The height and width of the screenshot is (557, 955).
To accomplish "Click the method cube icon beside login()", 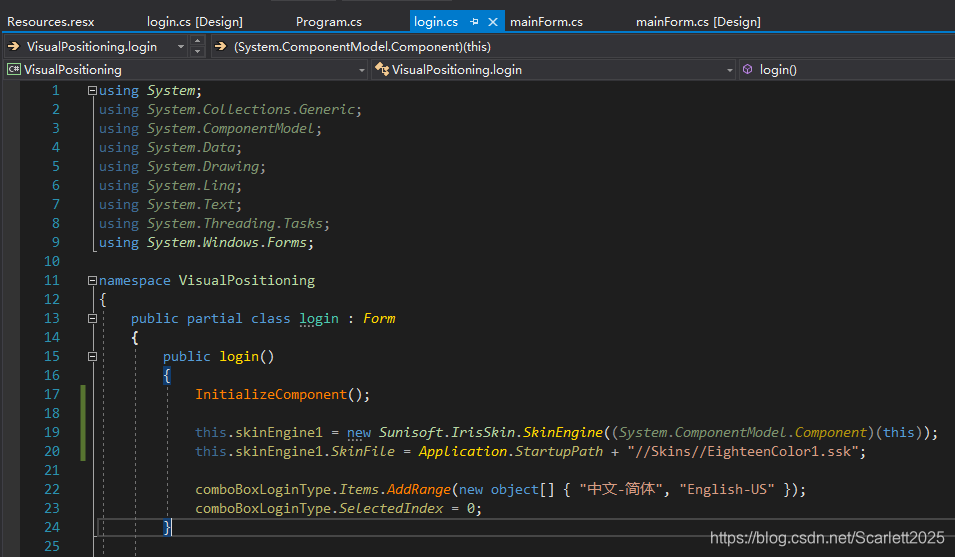I will (747, 69).
